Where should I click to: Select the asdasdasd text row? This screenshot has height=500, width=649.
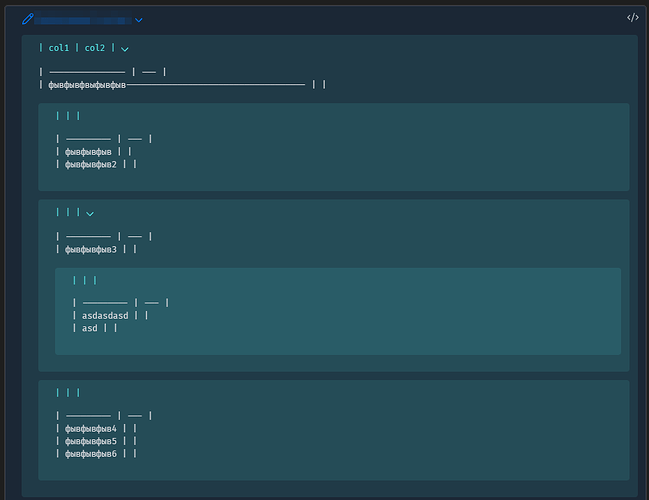click(x=105, y=316)
